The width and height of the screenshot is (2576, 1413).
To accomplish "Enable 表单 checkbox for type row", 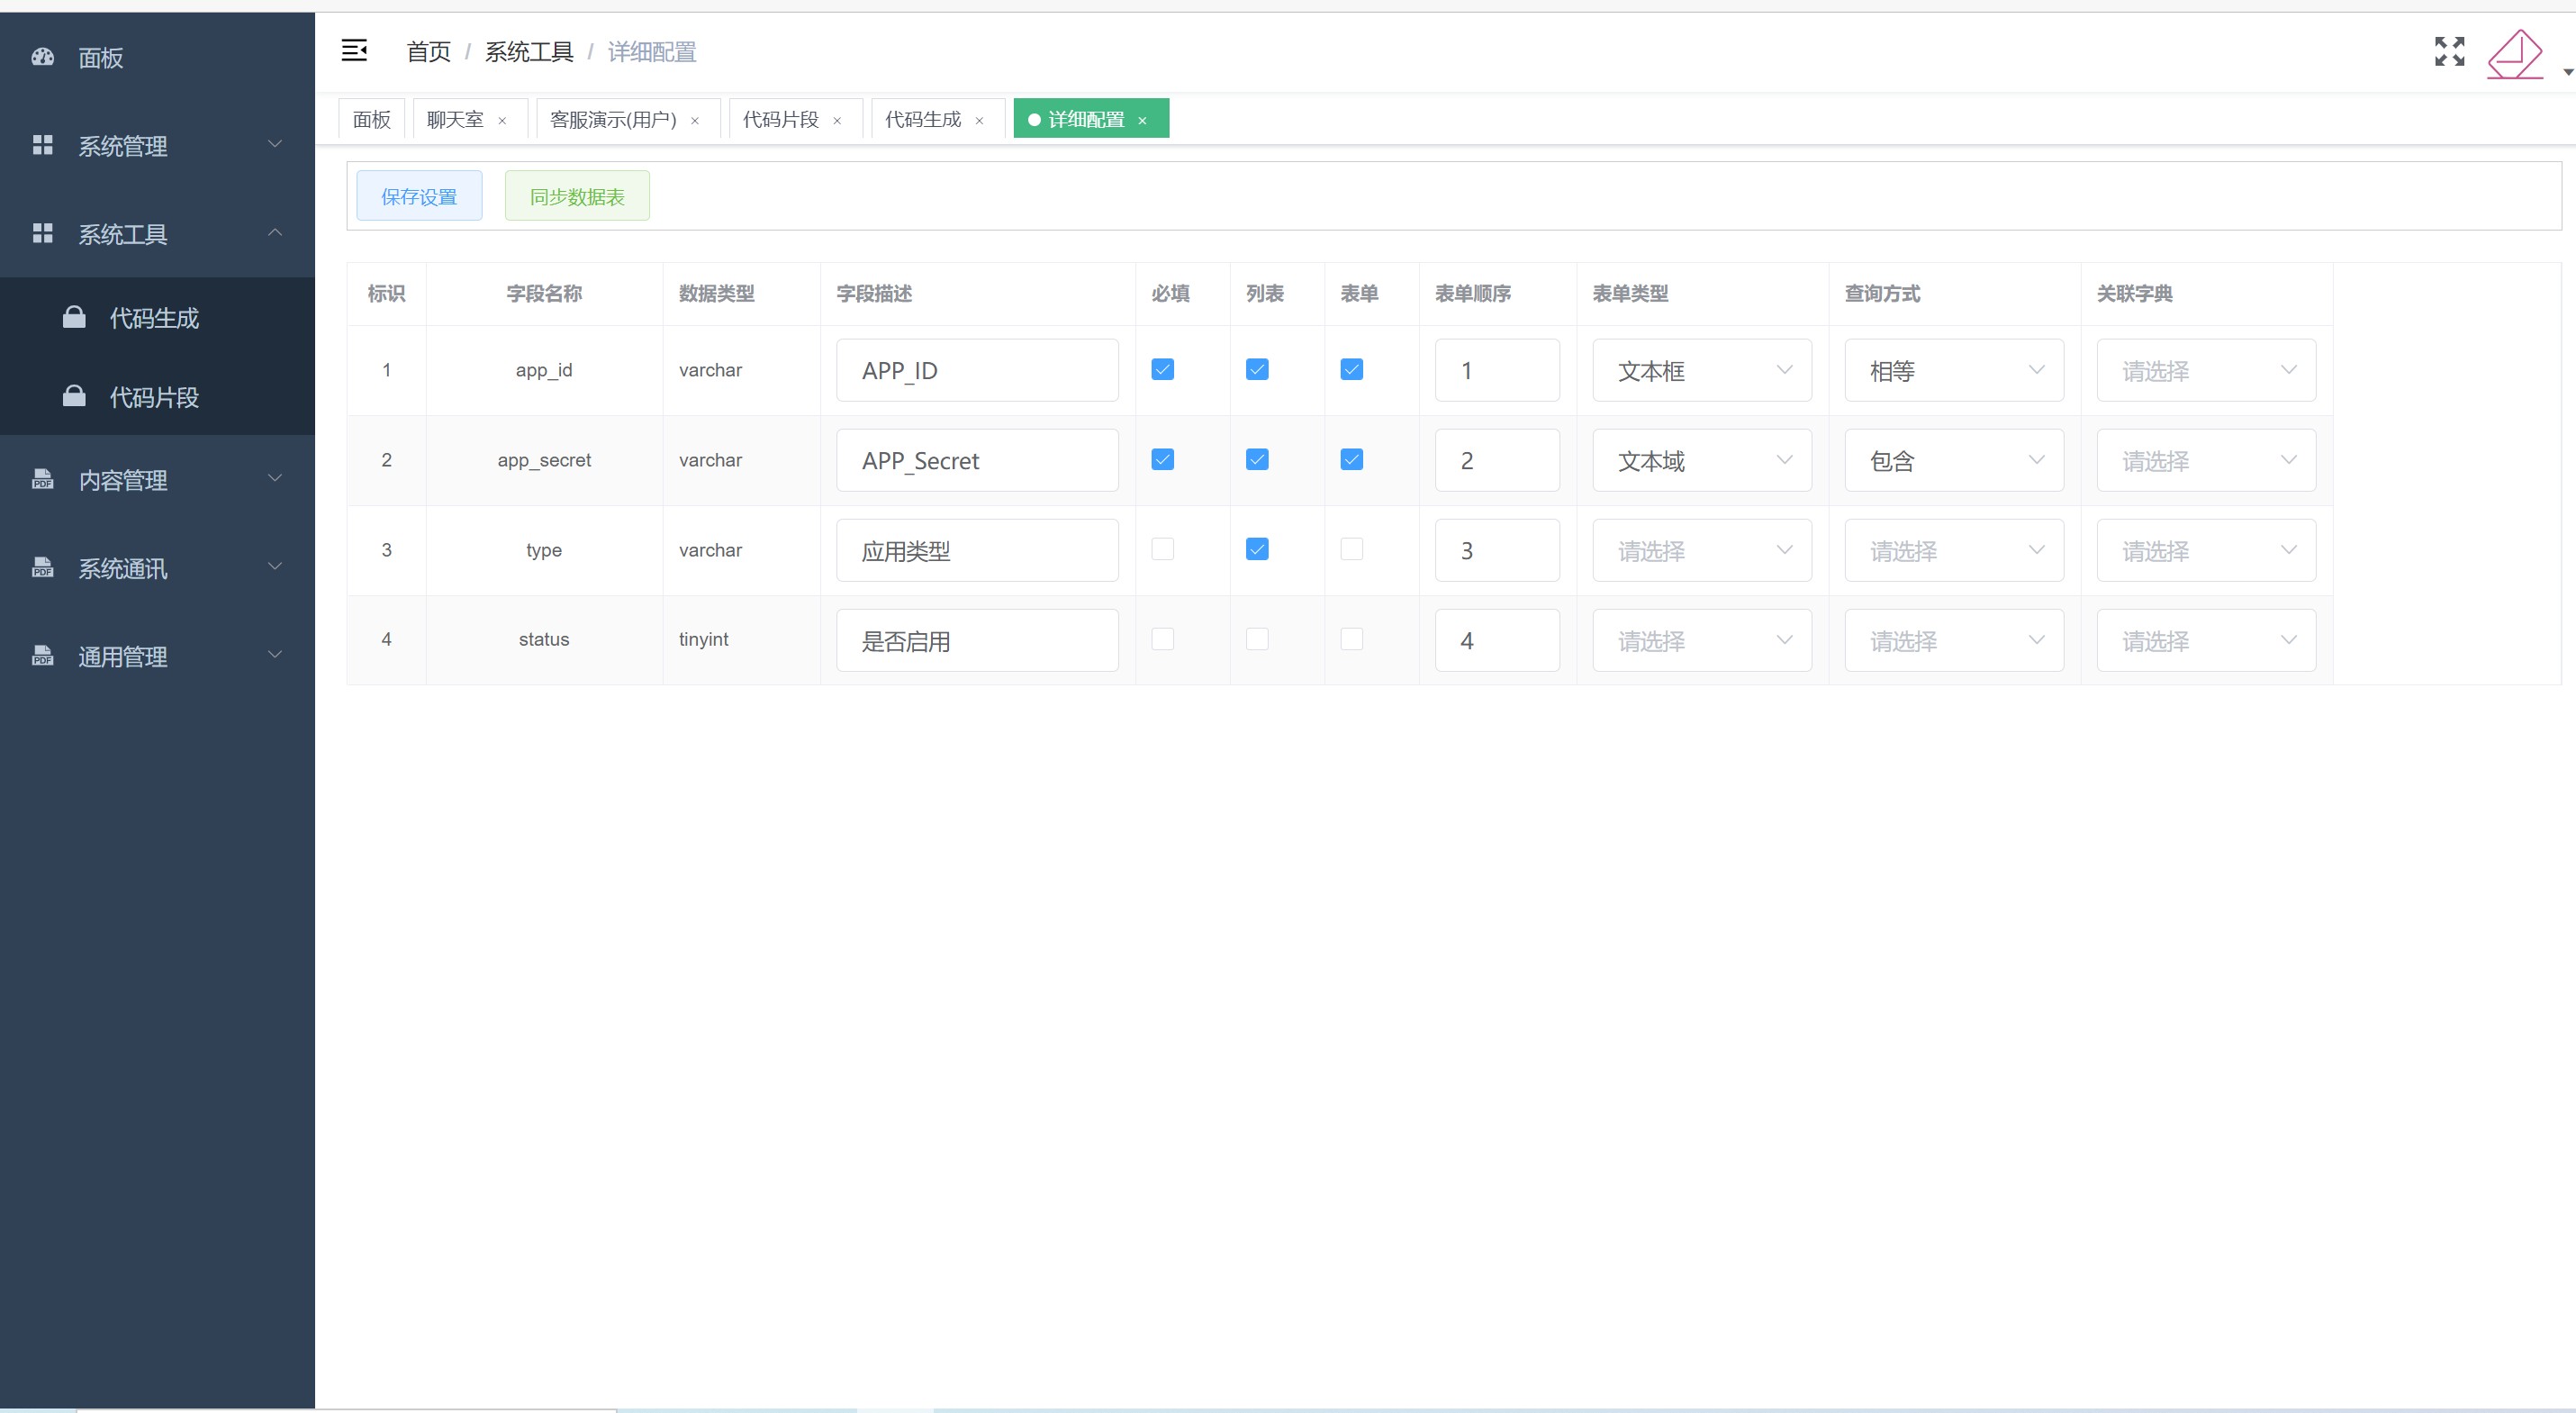I will [x=1351, y=549].
